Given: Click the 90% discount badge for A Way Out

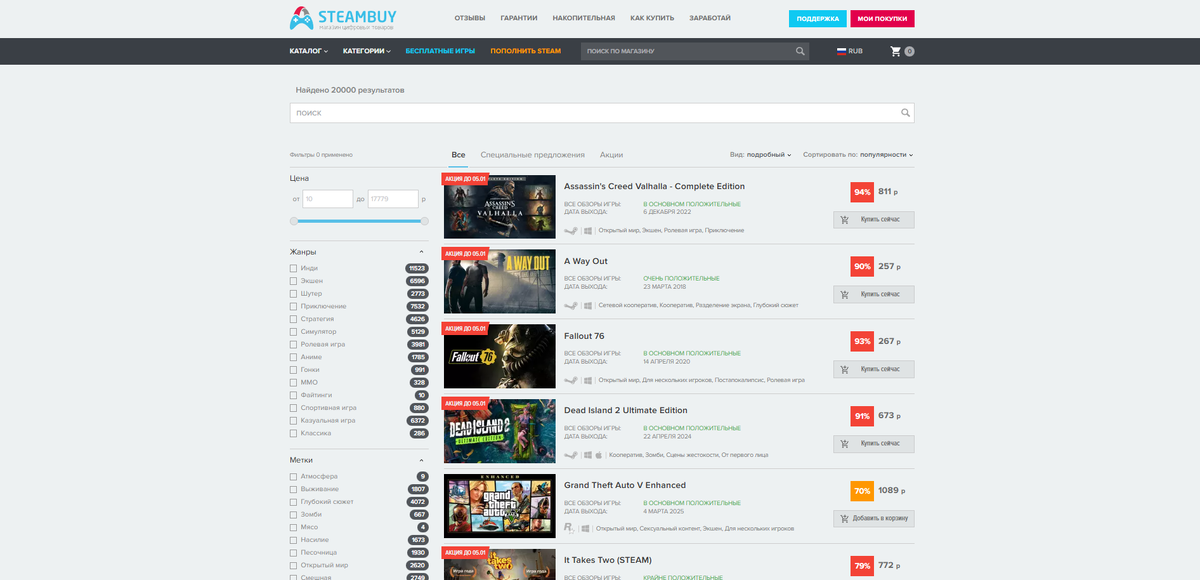Looking at the screenshot, I should pyautogui.click(x=862, y=267).
